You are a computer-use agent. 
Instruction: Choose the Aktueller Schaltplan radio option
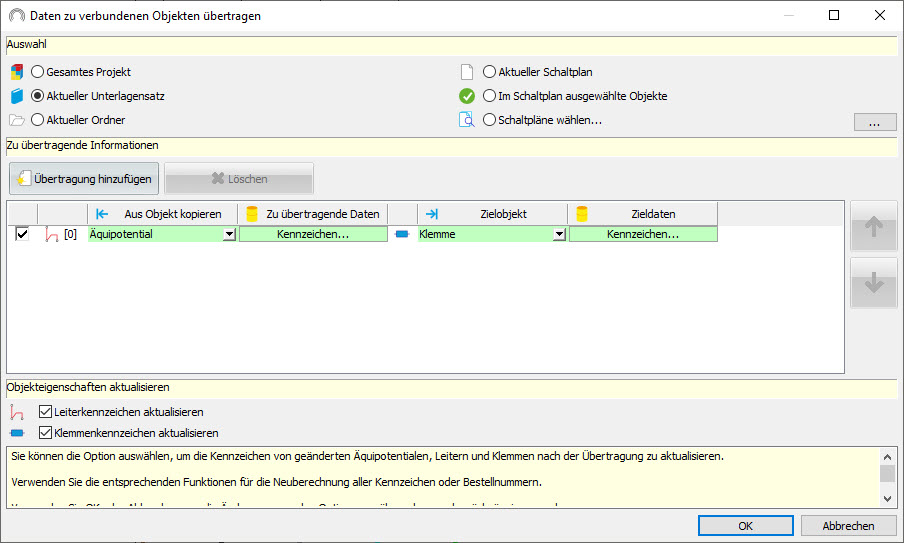490,72
